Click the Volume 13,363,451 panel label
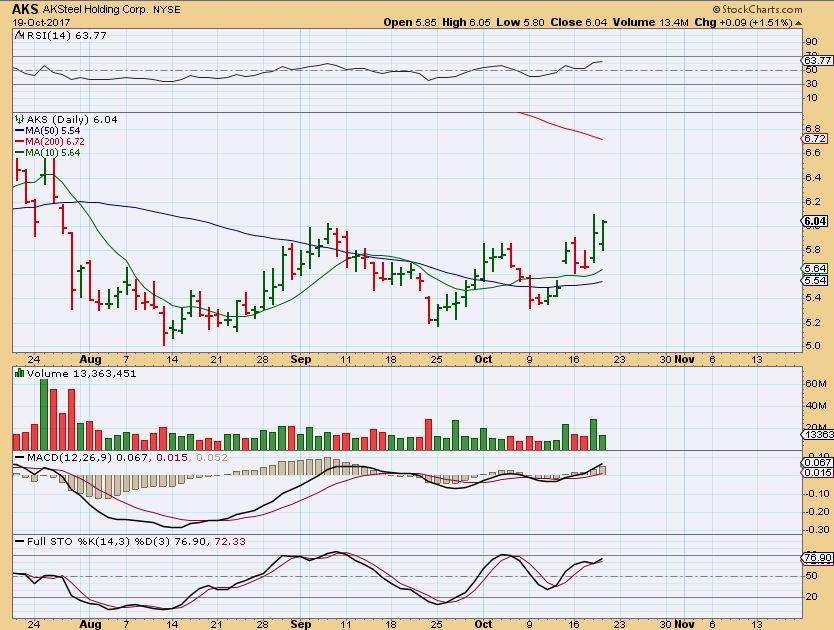This screenshot has height=630, width=834. (81, 374)
